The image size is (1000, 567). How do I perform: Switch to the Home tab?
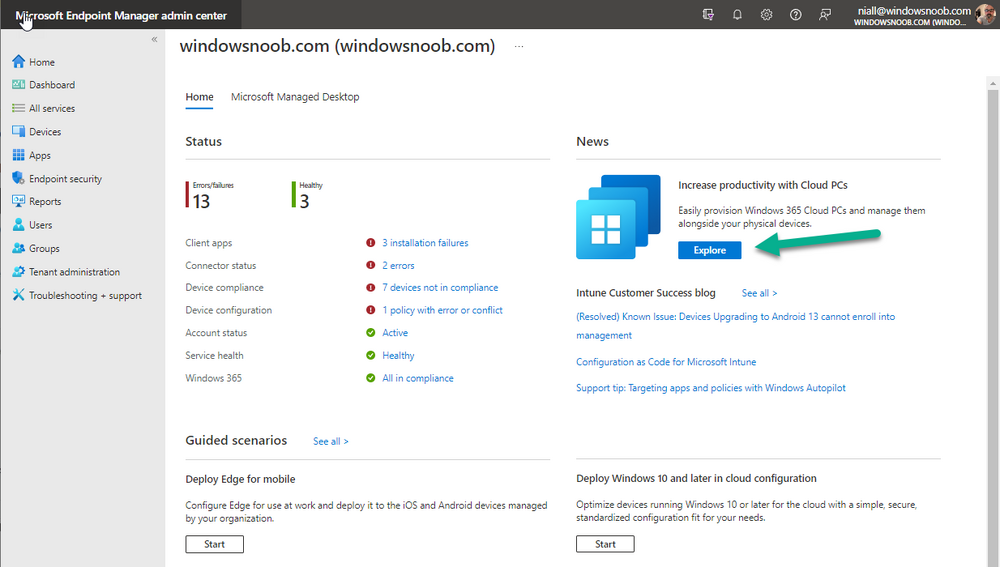[200, 97]
